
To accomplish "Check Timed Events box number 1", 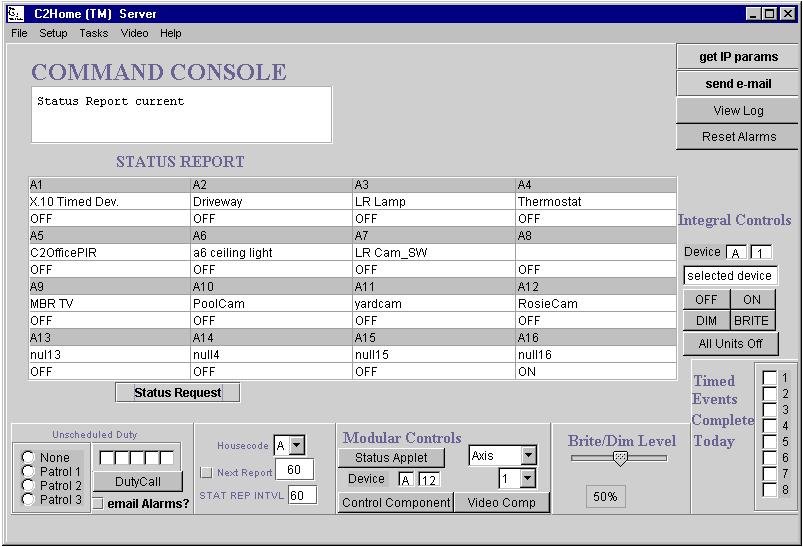I will [769, 378].
